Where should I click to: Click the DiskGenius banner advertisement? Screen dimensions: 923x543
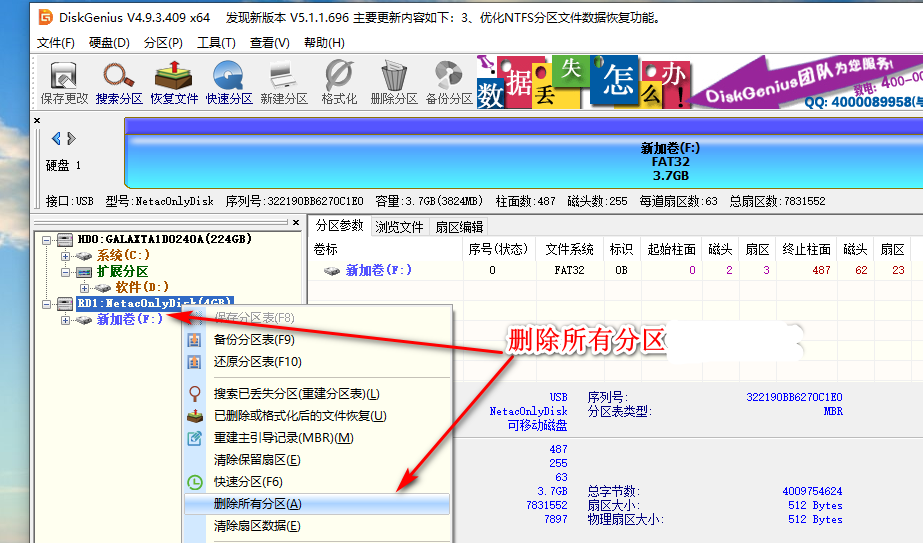click(700, 82)
